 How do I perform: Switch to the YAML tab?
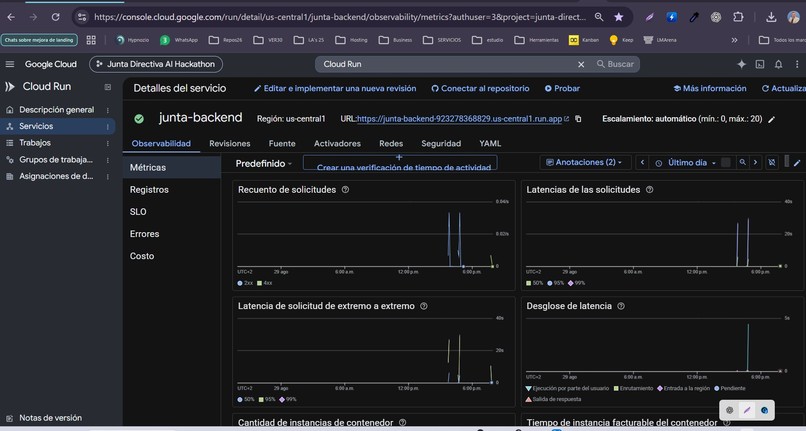coord(490,143)
